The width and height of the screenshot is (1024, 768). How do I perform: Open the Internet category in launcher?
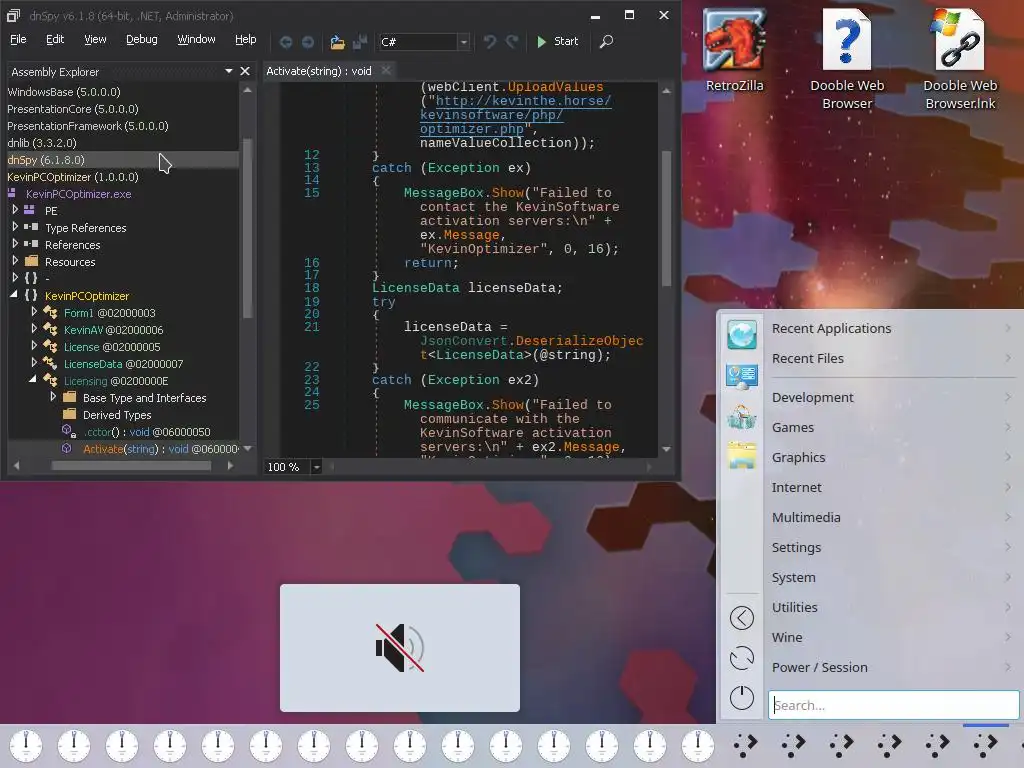pos(891,488)
